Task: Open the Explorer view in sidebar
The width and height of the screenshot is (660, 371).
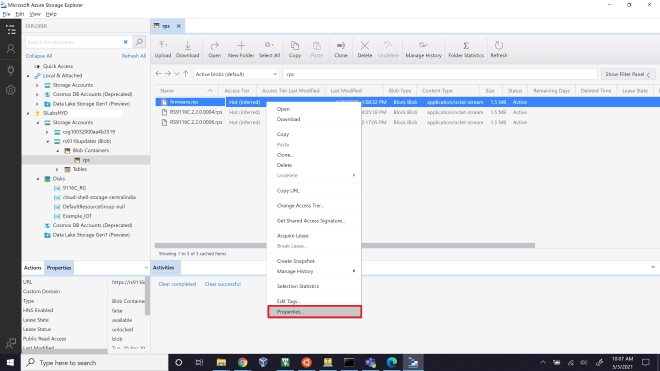Action: [x=11, y=30]
